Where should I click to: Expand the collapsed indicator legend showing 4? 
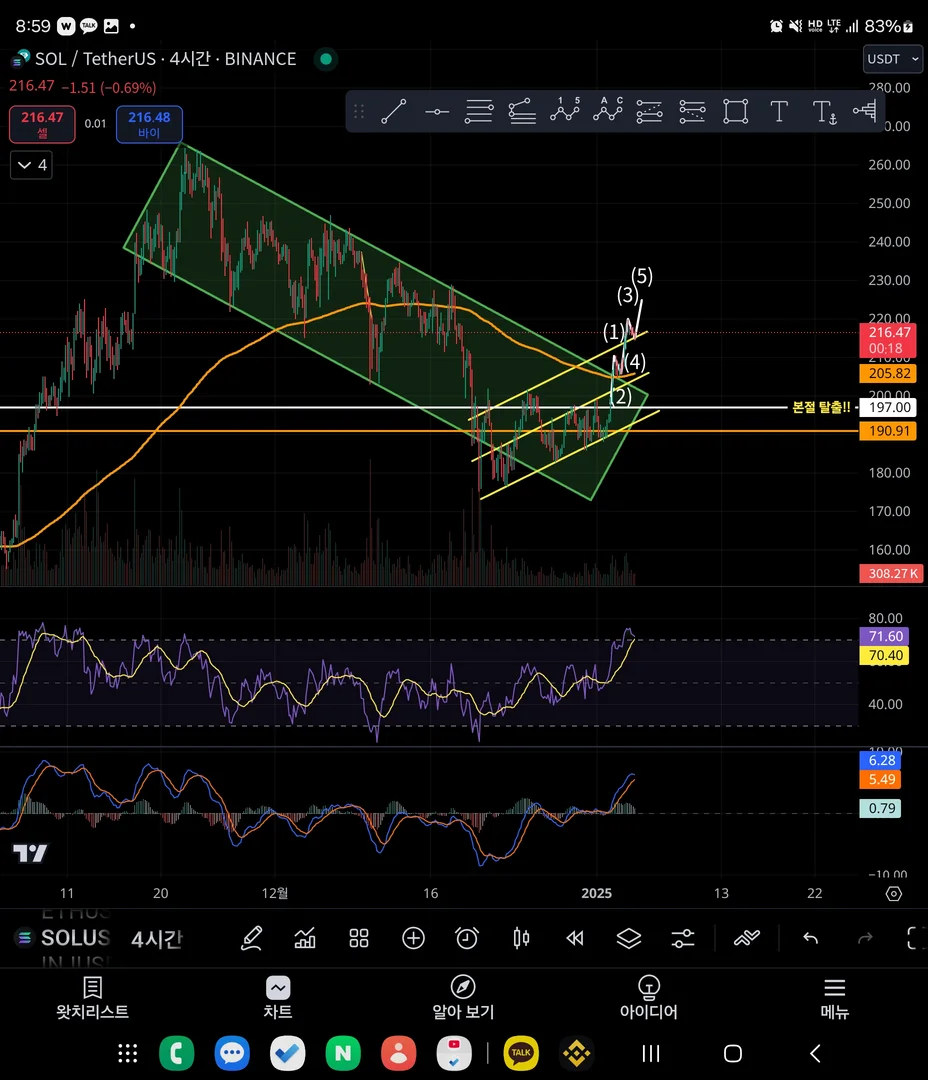point(32,165)
